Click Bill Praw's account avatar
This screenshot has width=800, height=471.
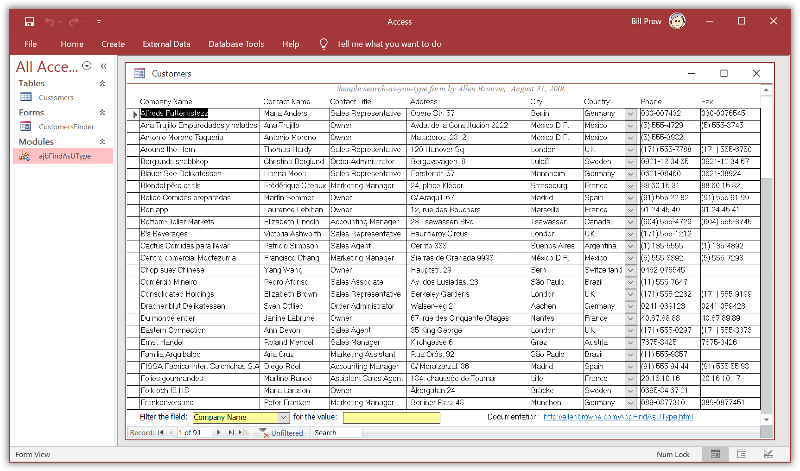(x=677, y=21)
